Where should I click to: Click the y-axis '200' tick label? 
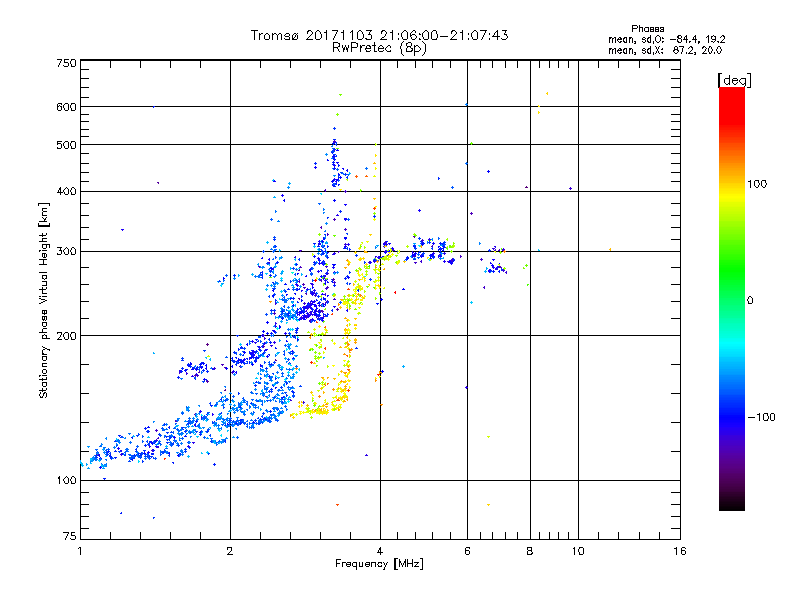coord(66,336)
